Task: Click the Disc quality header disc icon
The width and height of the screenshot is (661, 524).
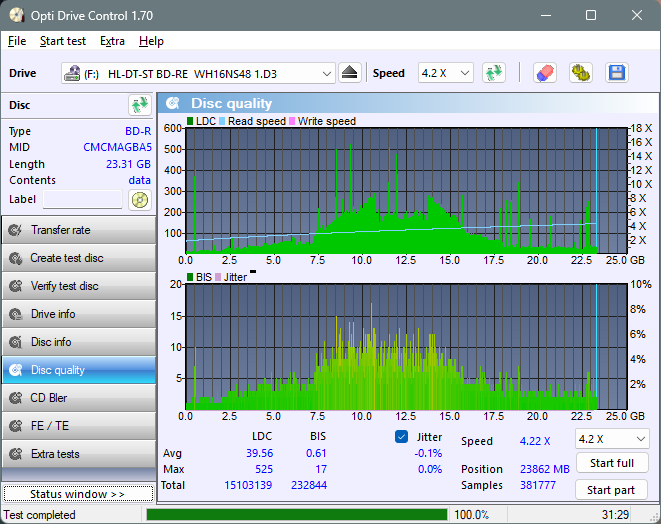Action: (x=173, y=103)
